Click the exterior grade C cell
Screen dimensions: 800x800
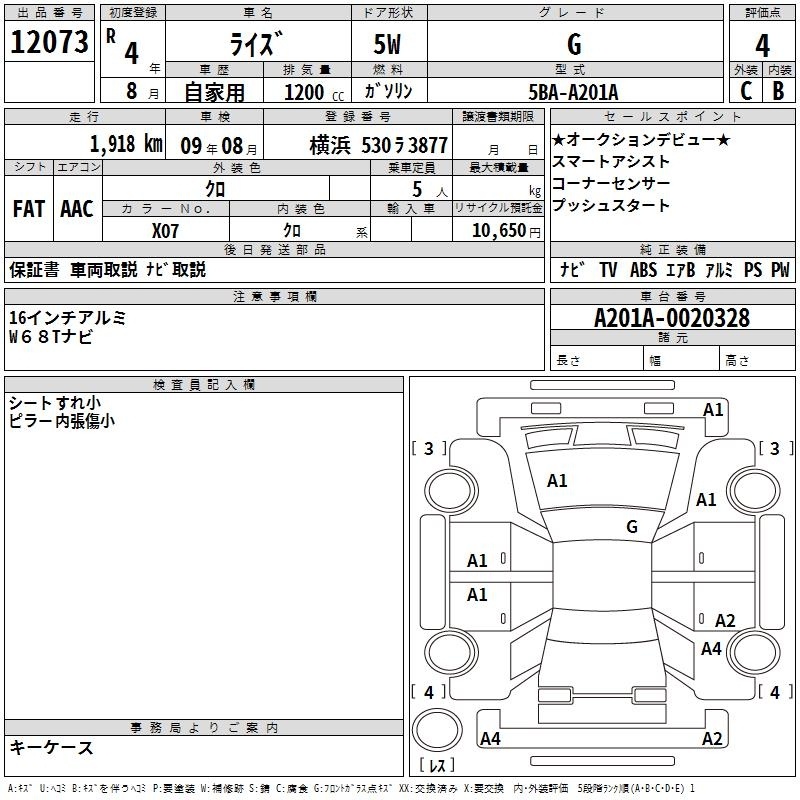(745, 90)
